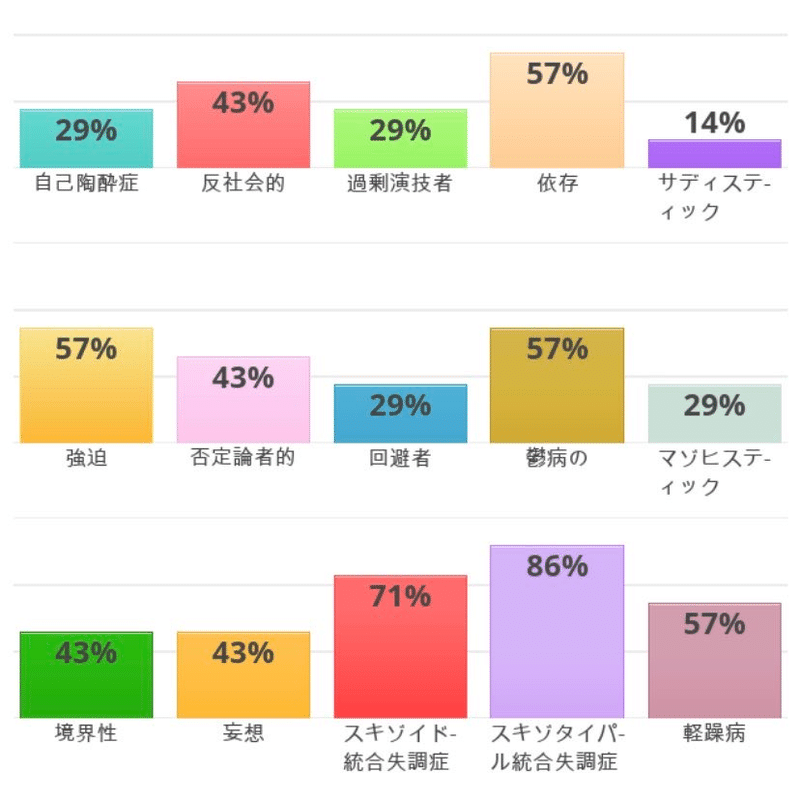Click the 自己陶酔症 label text
The image size is (800, 800).
[x=86, y=183]
